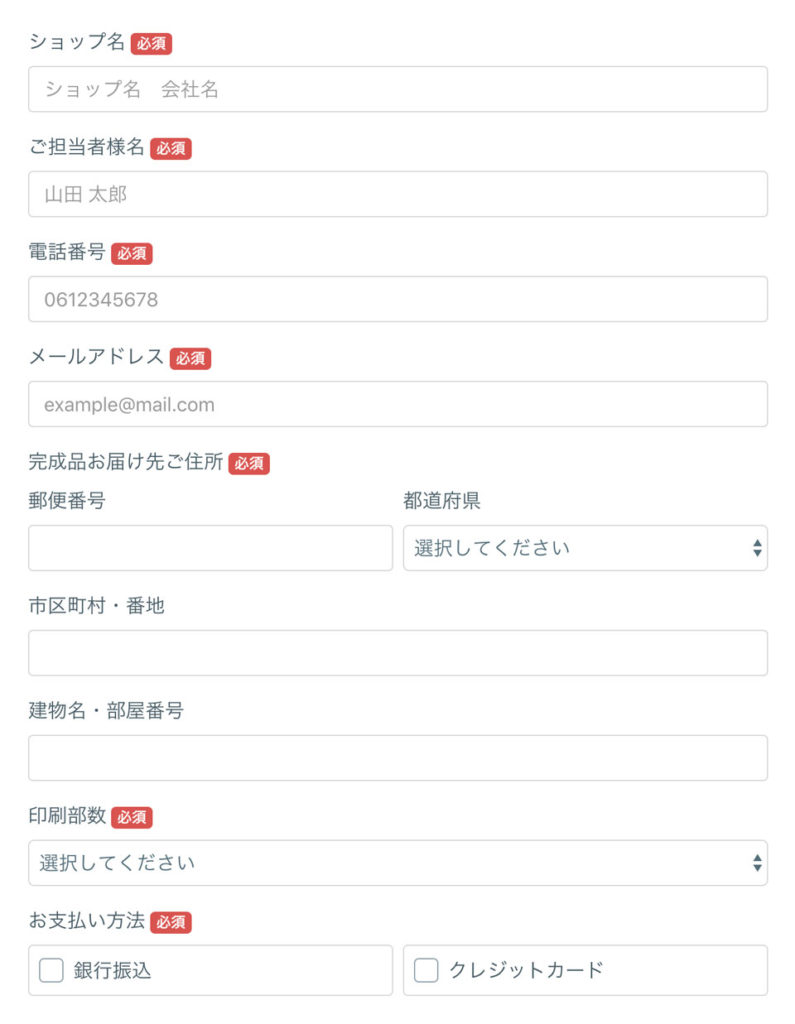Screen dimensions: 795x1024
Task: Focus the ご担当者様名 name field
Action: [x=397, y=194]
